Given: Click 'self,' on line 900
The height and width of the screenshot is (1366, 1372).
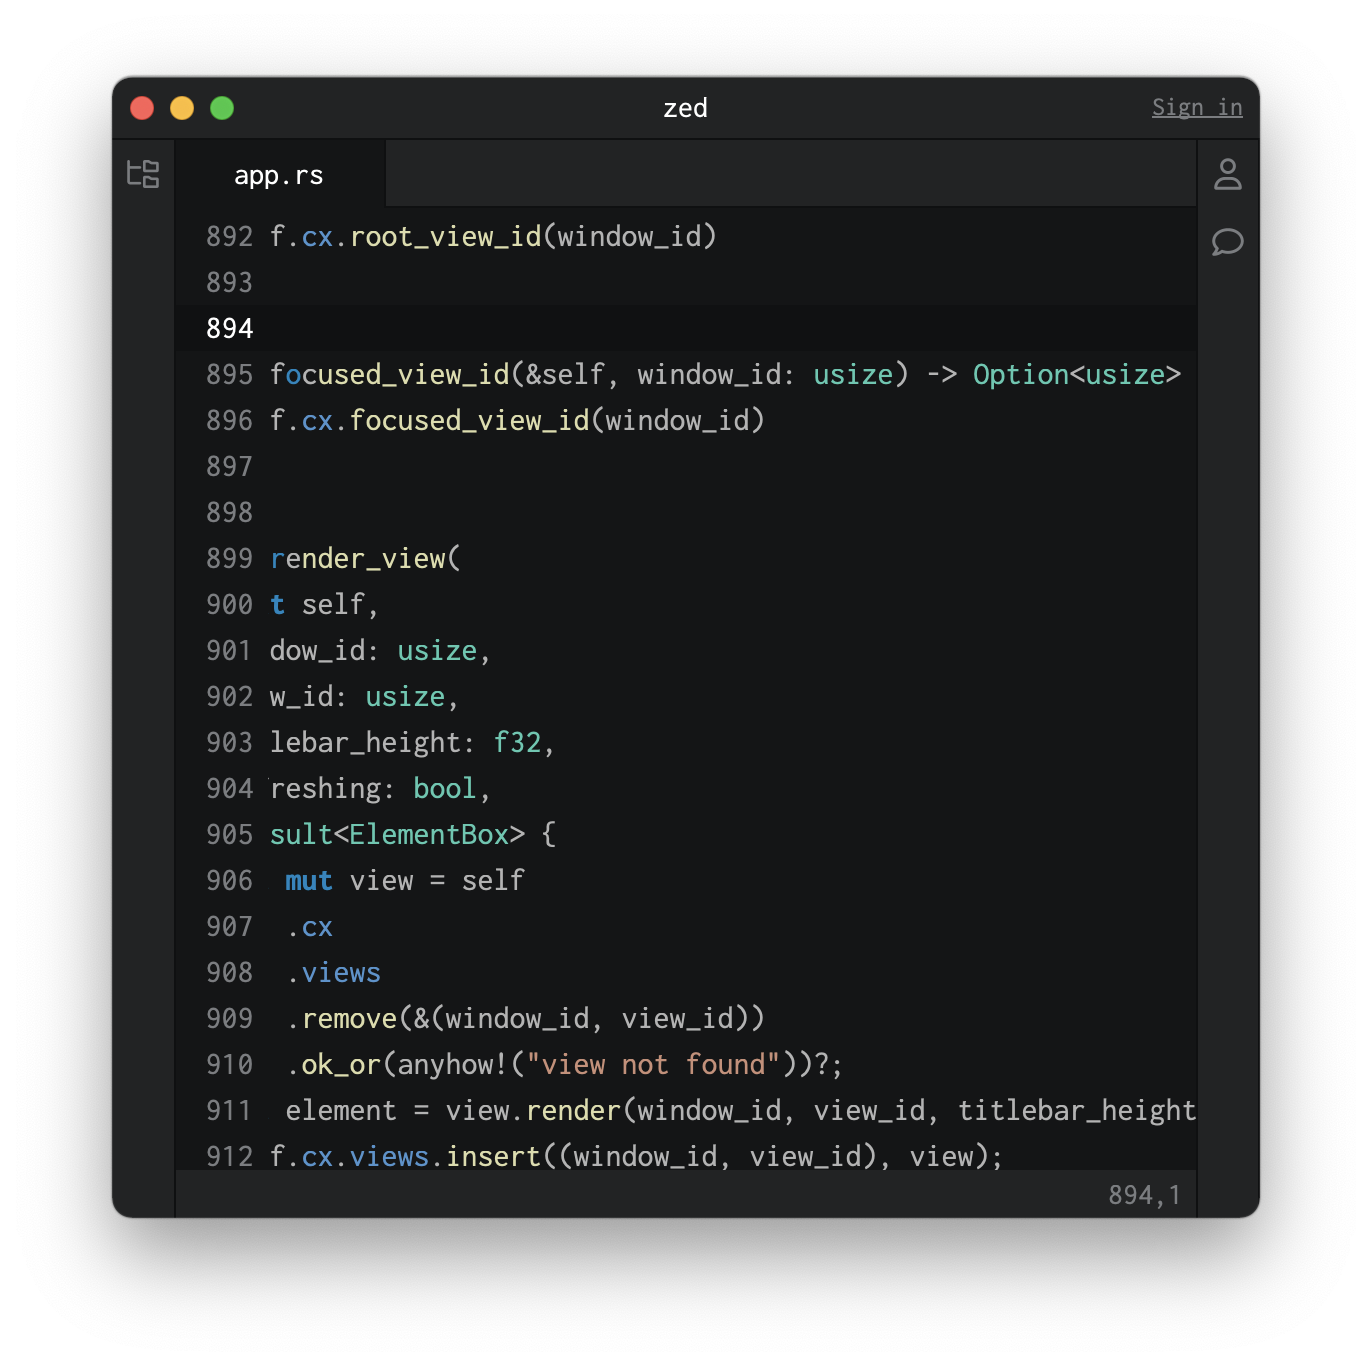Looking at the screenshot, I should pos(340,605).
